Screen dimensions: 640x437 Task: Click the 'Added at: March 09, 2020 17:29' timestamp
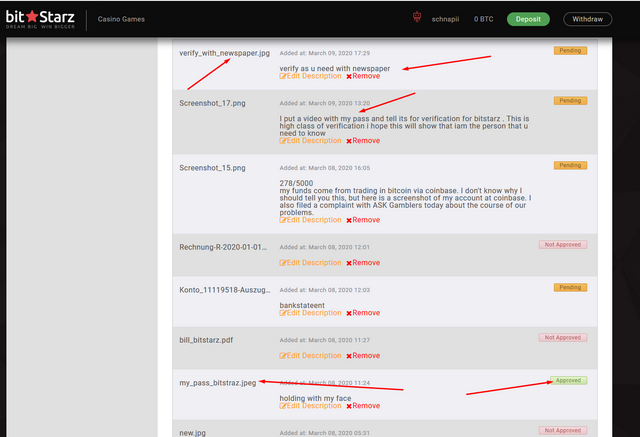point(324,53)
